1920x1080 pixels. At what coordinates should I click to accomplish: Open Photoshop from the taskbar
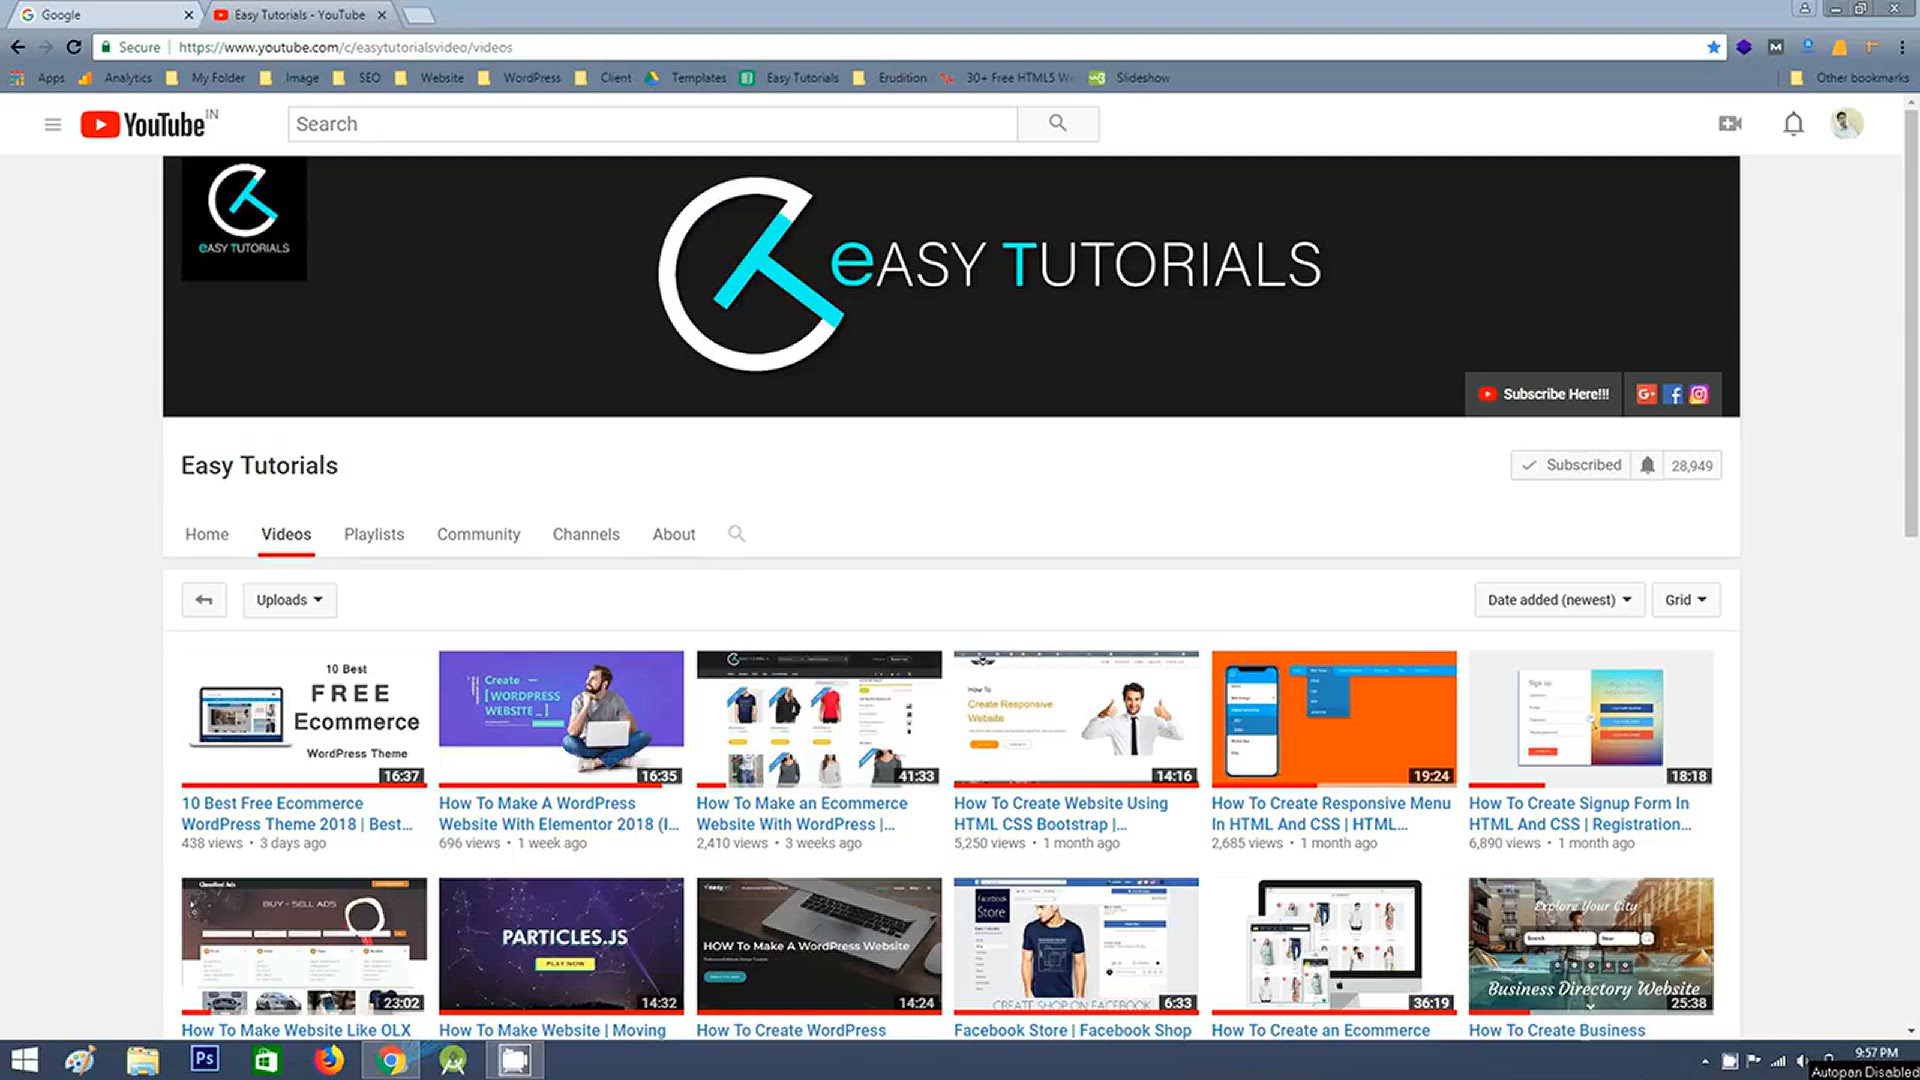205,1059
